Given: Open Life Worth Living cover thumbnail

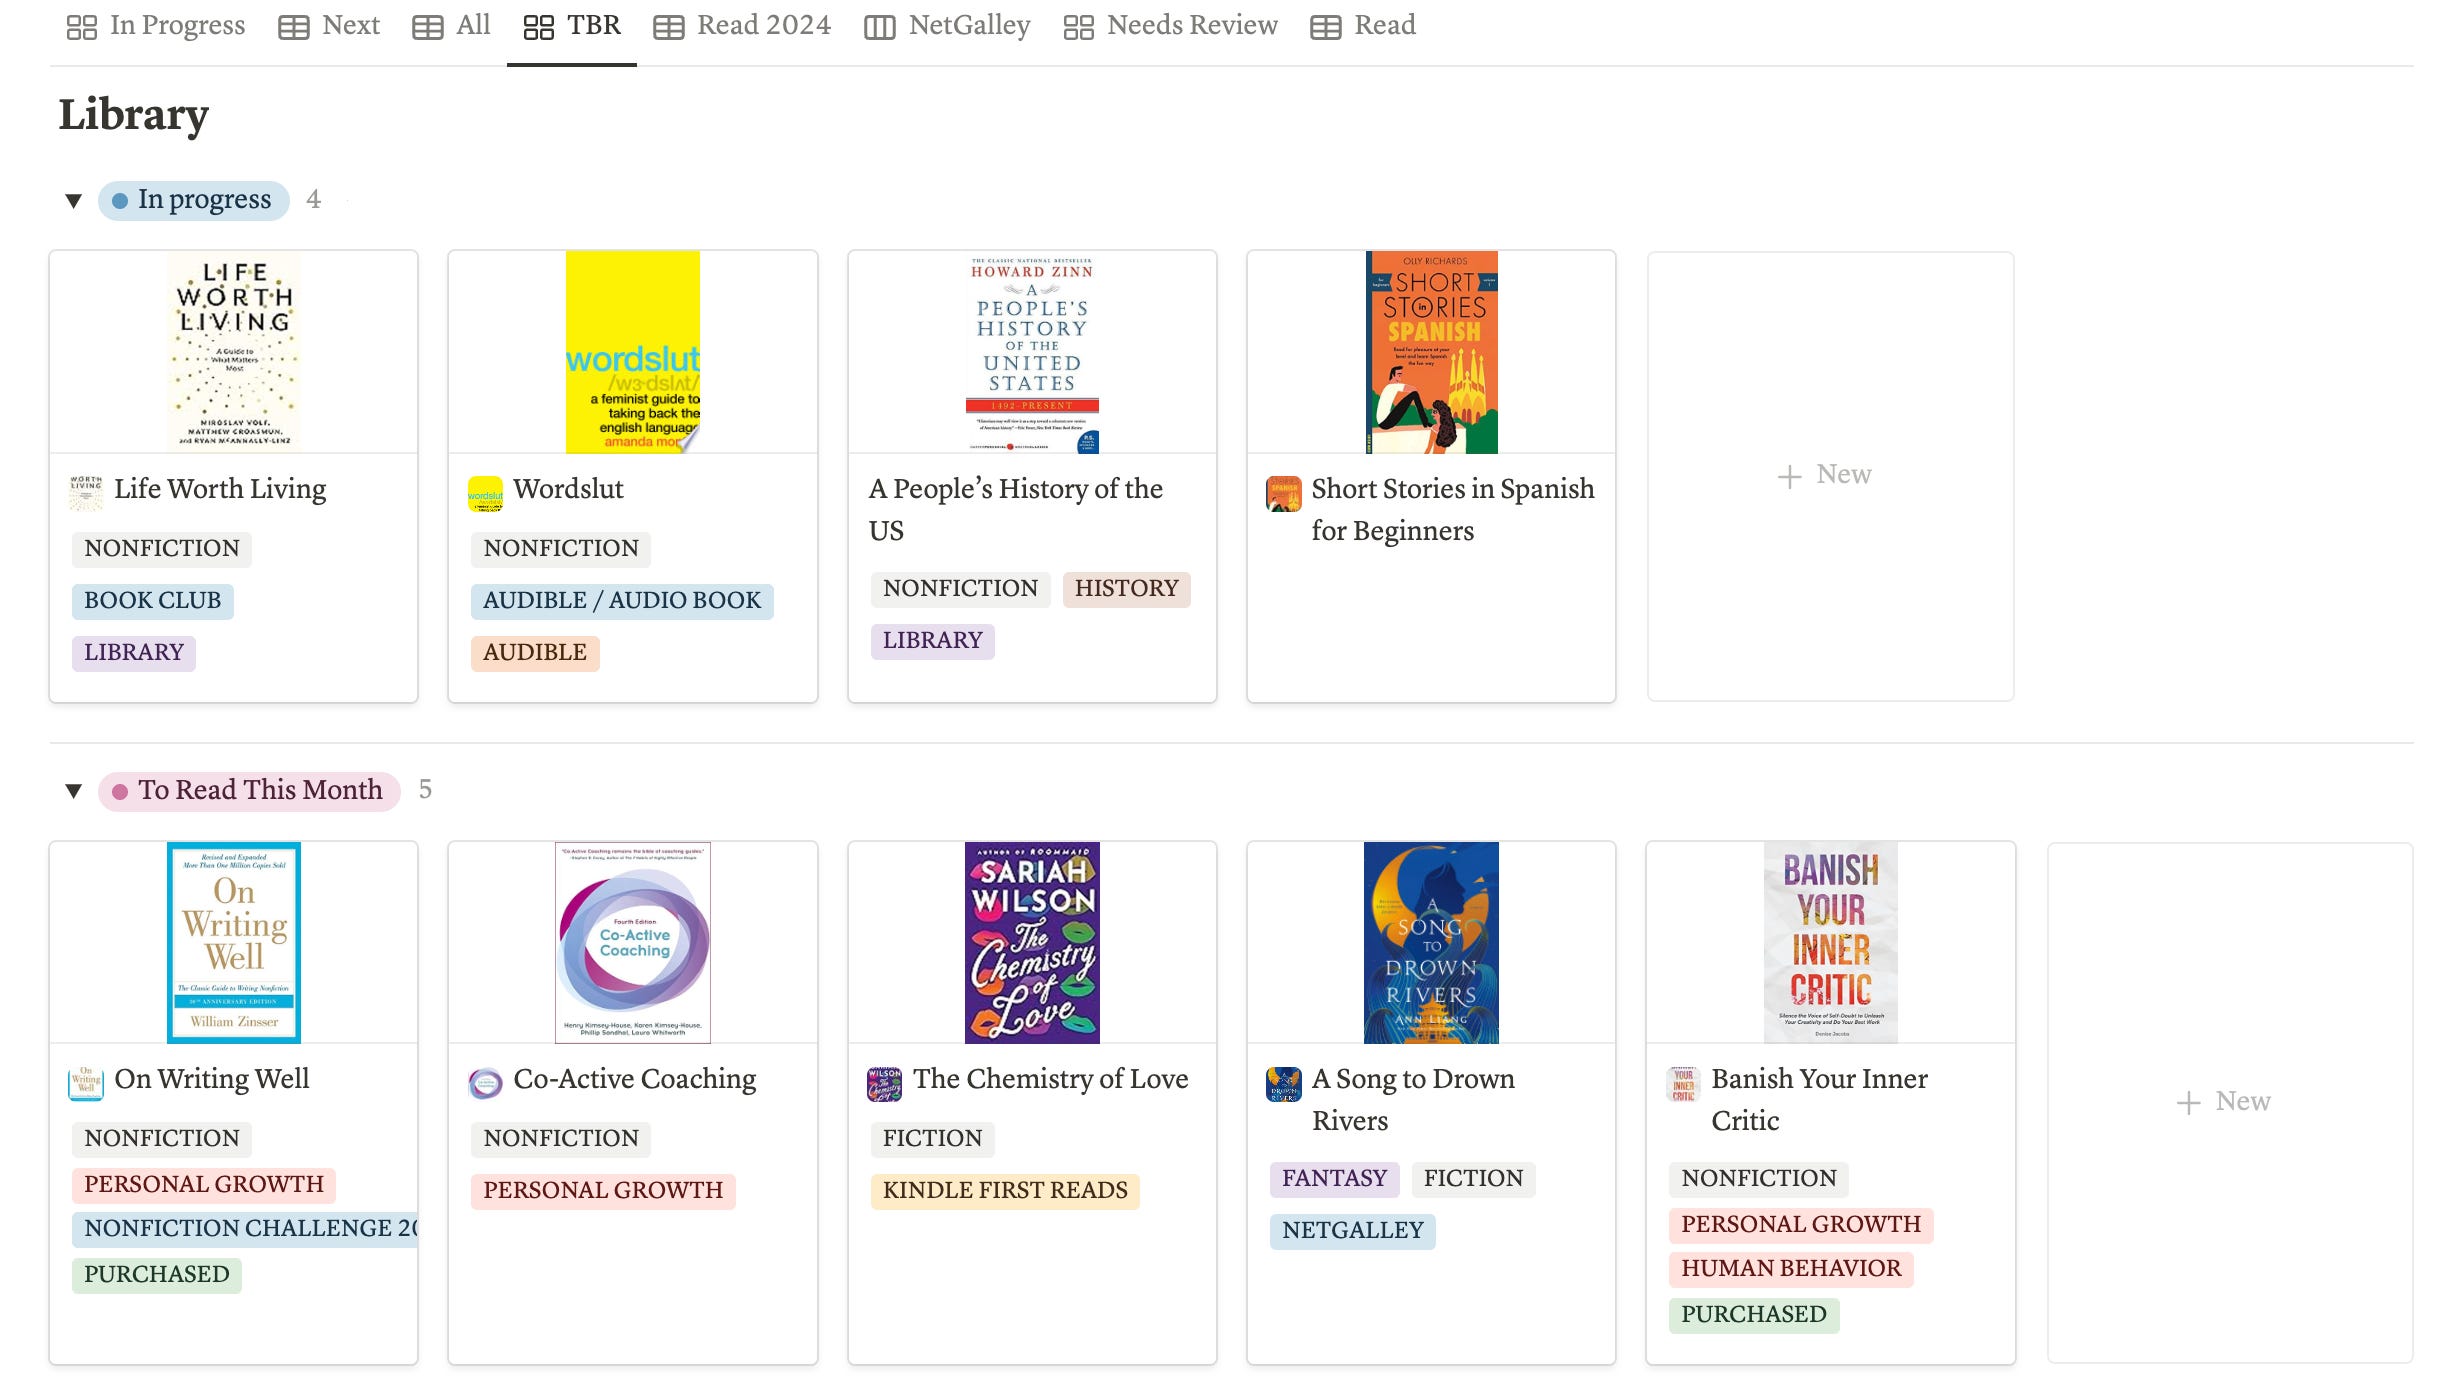Looking at the screenshot, I should click(234, 352).
